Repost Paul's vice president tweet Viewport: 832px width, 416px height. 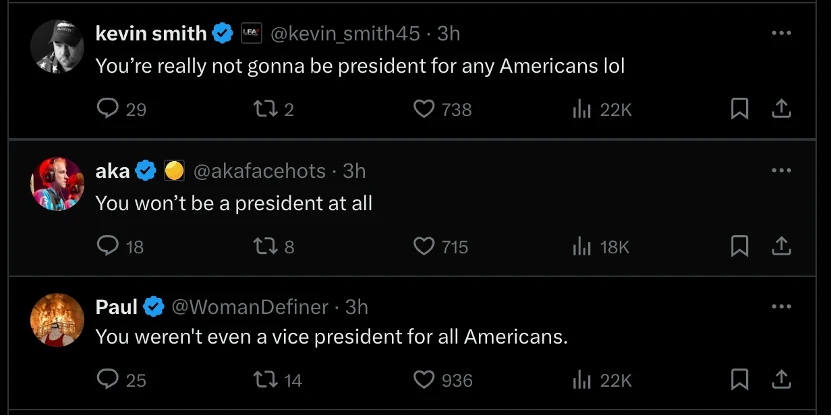click(x=265, y=380)
